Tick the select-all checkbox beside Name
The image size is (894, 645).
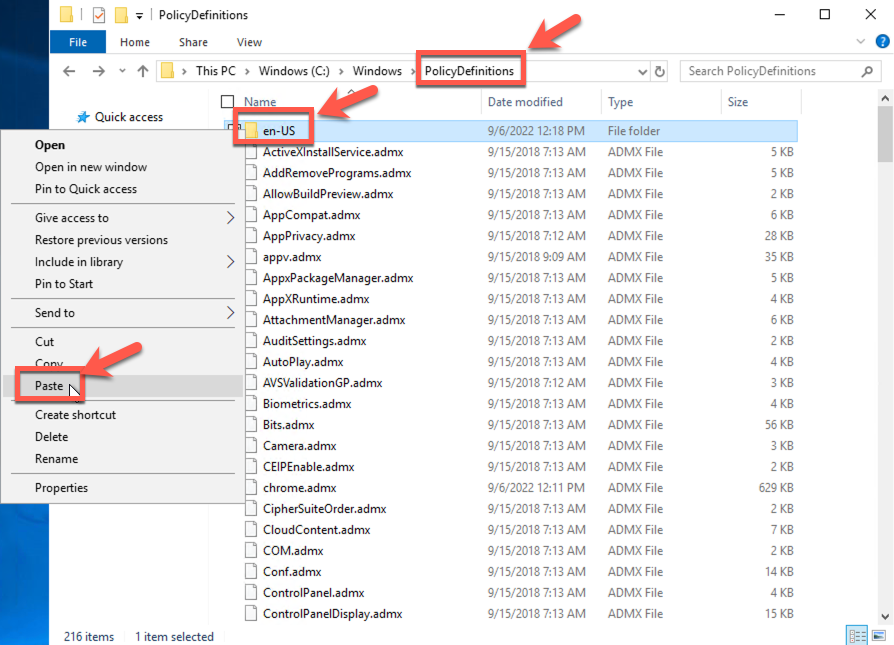coord(228,102)
